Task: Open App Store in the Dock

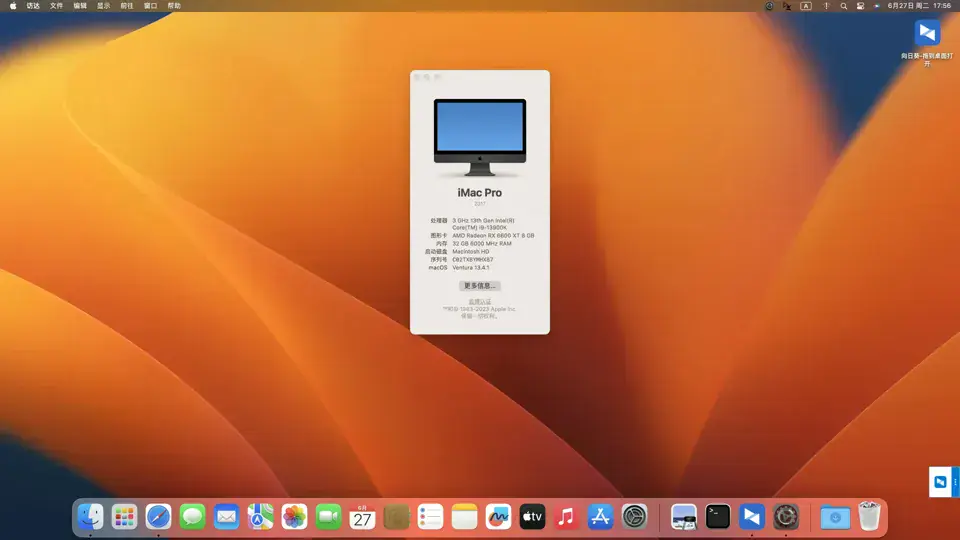Action: (x=600, y=517)
